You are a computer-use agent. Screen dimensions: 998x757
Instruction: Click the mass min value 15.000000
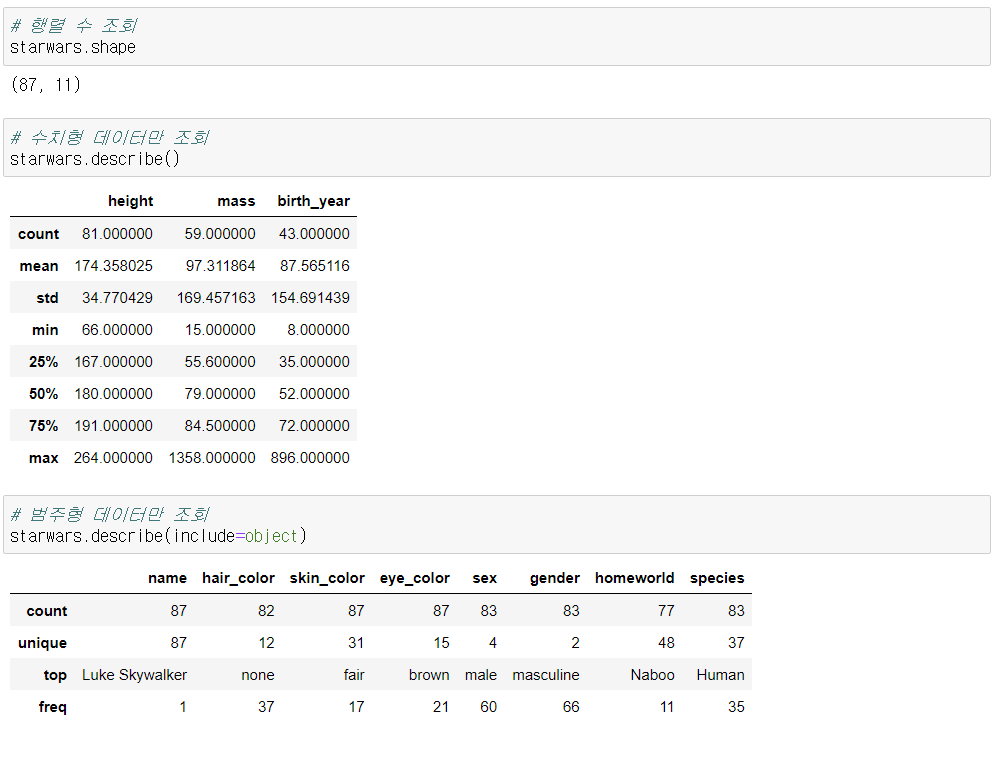[220, 330]
